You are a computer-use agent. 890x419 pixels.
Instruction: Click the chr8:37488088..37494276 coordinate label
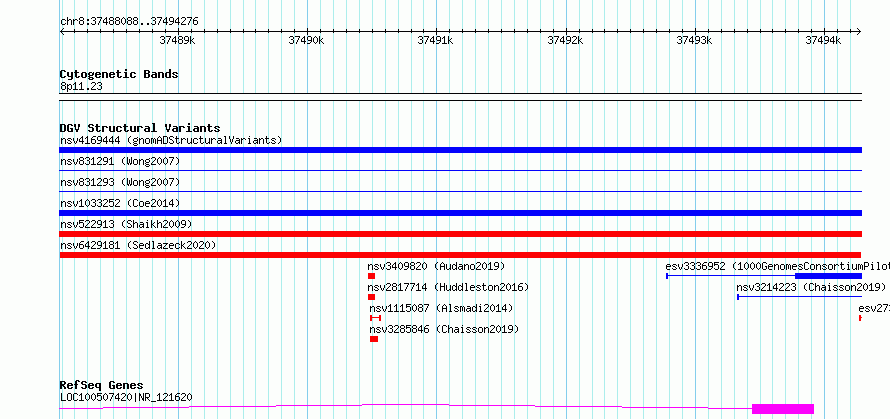129,22
